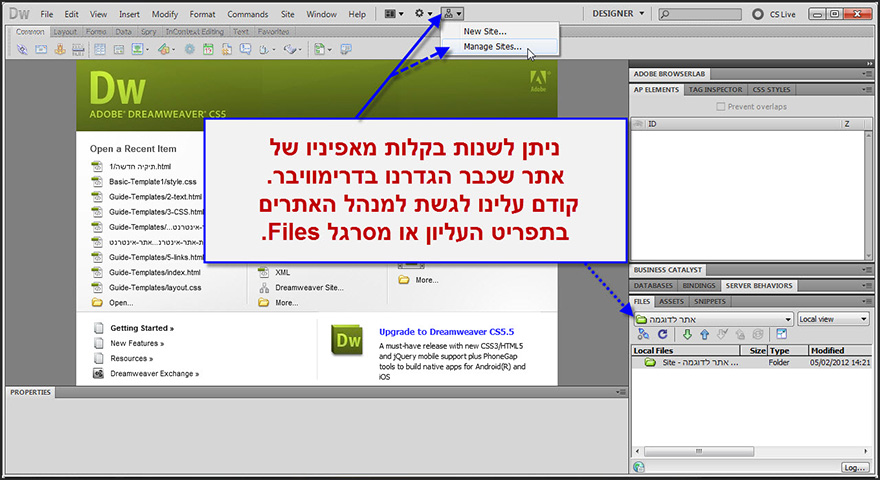
Task: Open the Local view dropdown
Action: point(833,319)
